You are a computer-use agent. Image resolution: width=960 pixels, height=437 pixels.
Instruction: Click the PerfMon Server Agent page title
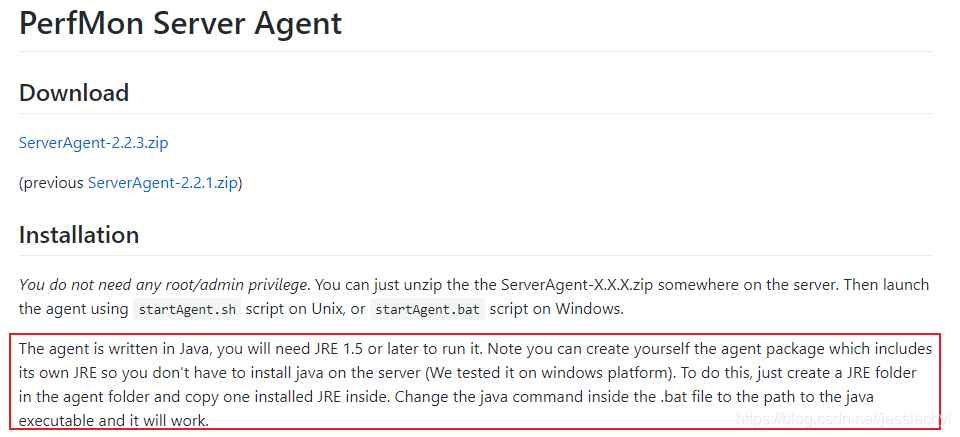pyautogui.click(x=181, y=23)
